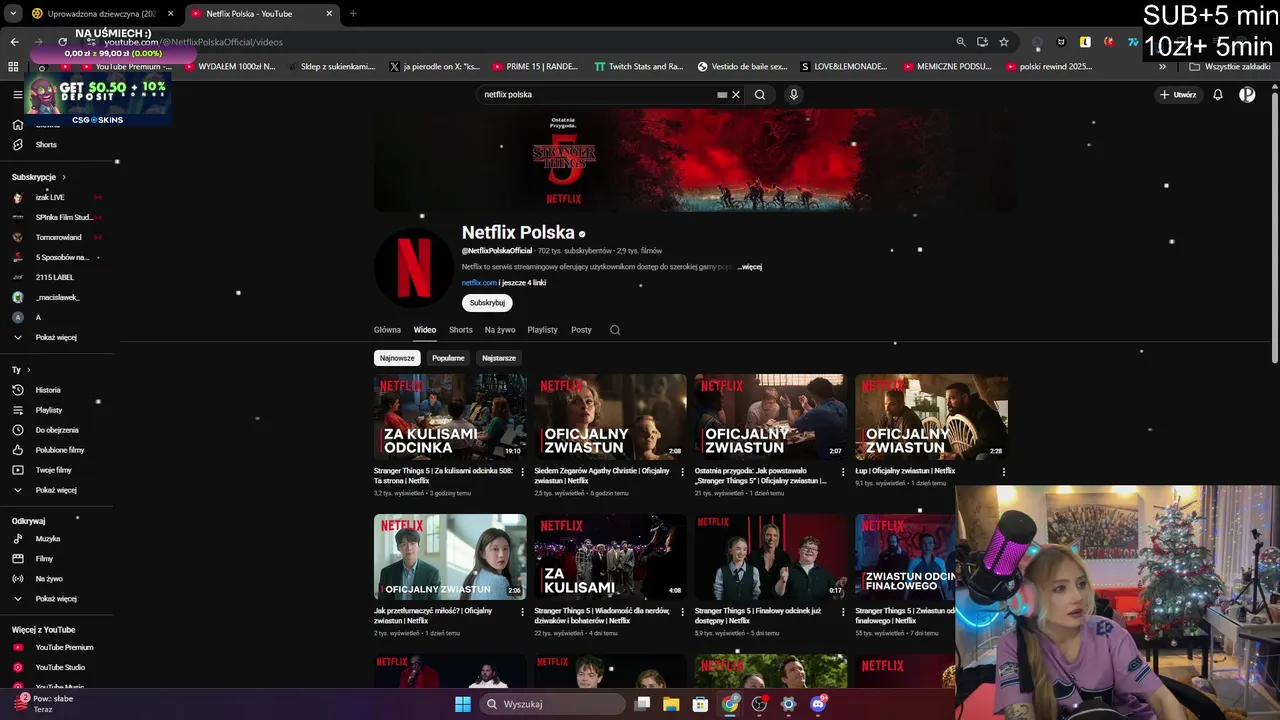The height and width of the screenshot is (720, 1280).
Task: Show more bookmarks with chevron
Action: click(1162, 67)
